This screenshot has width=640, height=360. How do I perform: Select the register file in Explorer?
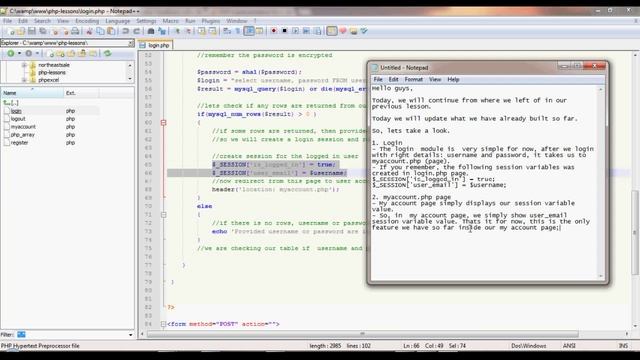pos(19,143)
